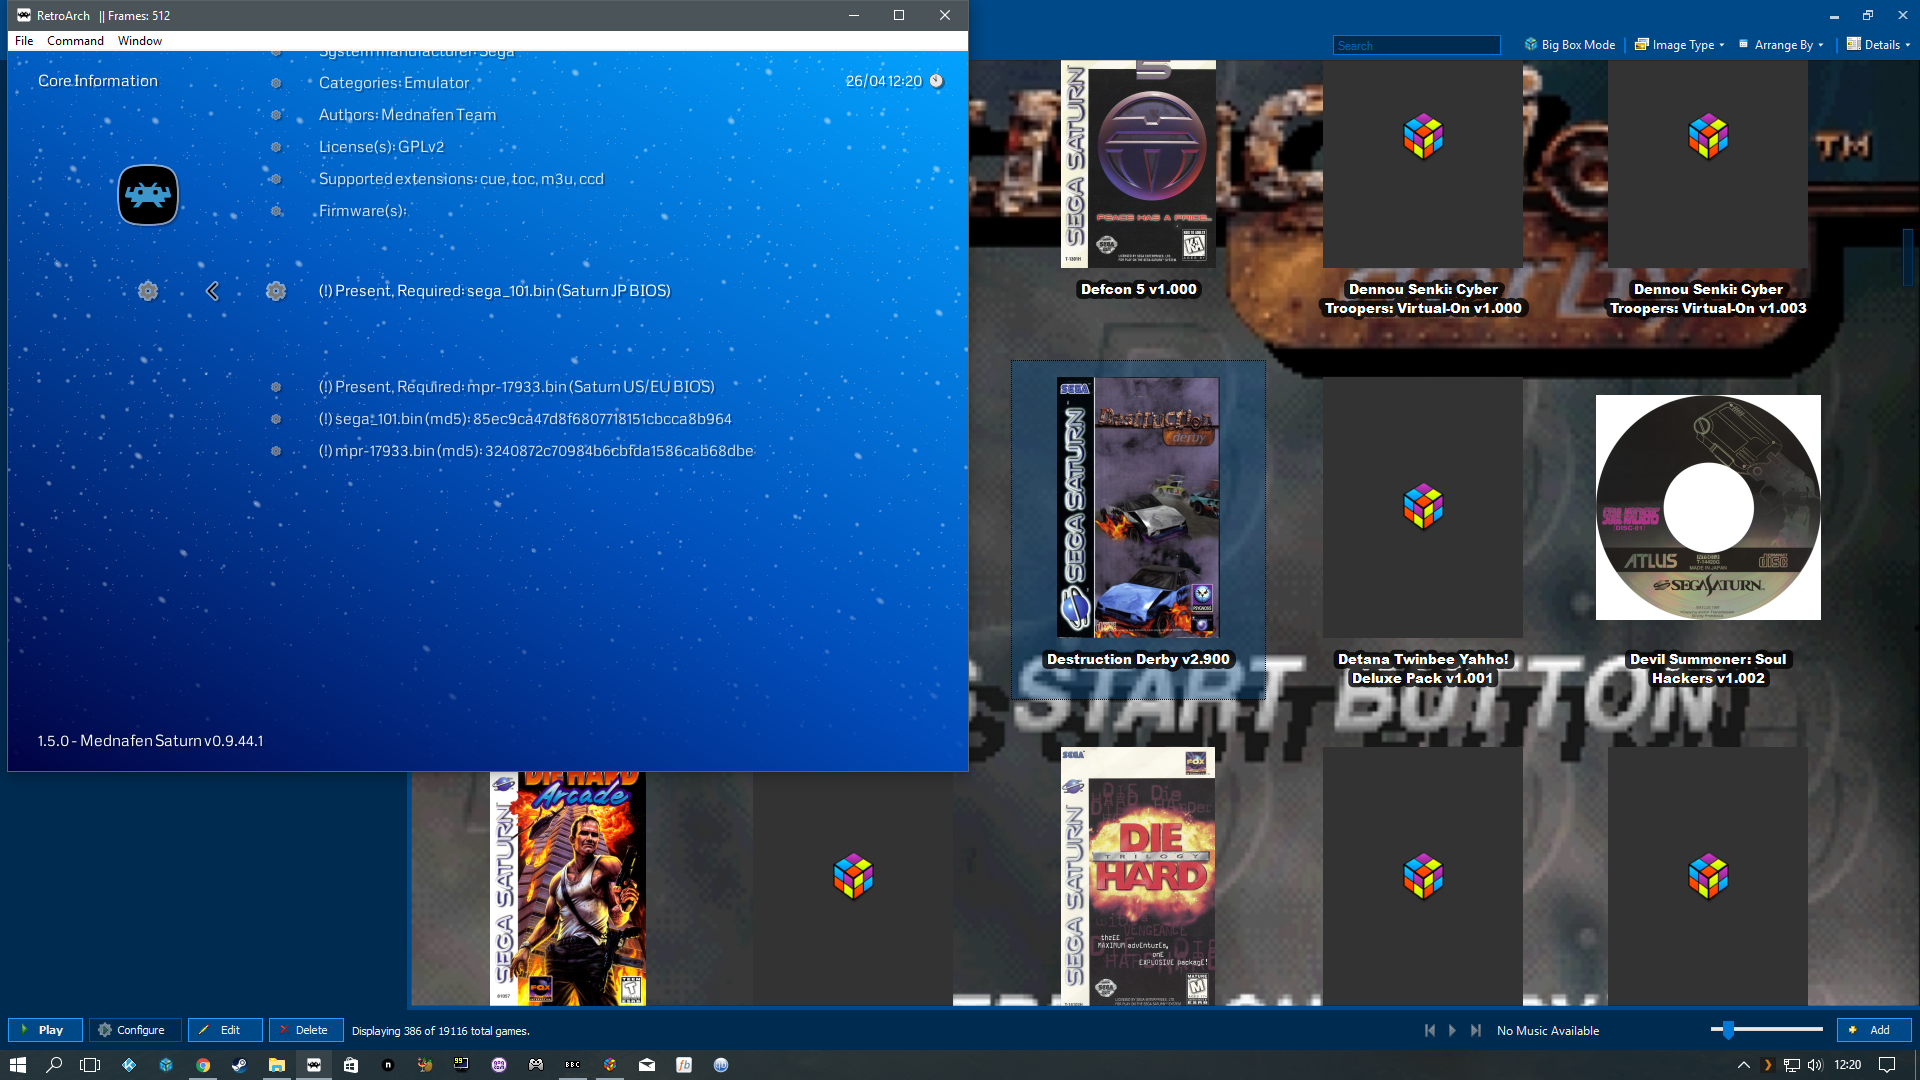The image size is (1920, 1080).
Task: Open the Windows notification center
Action: (1888, 1065)
